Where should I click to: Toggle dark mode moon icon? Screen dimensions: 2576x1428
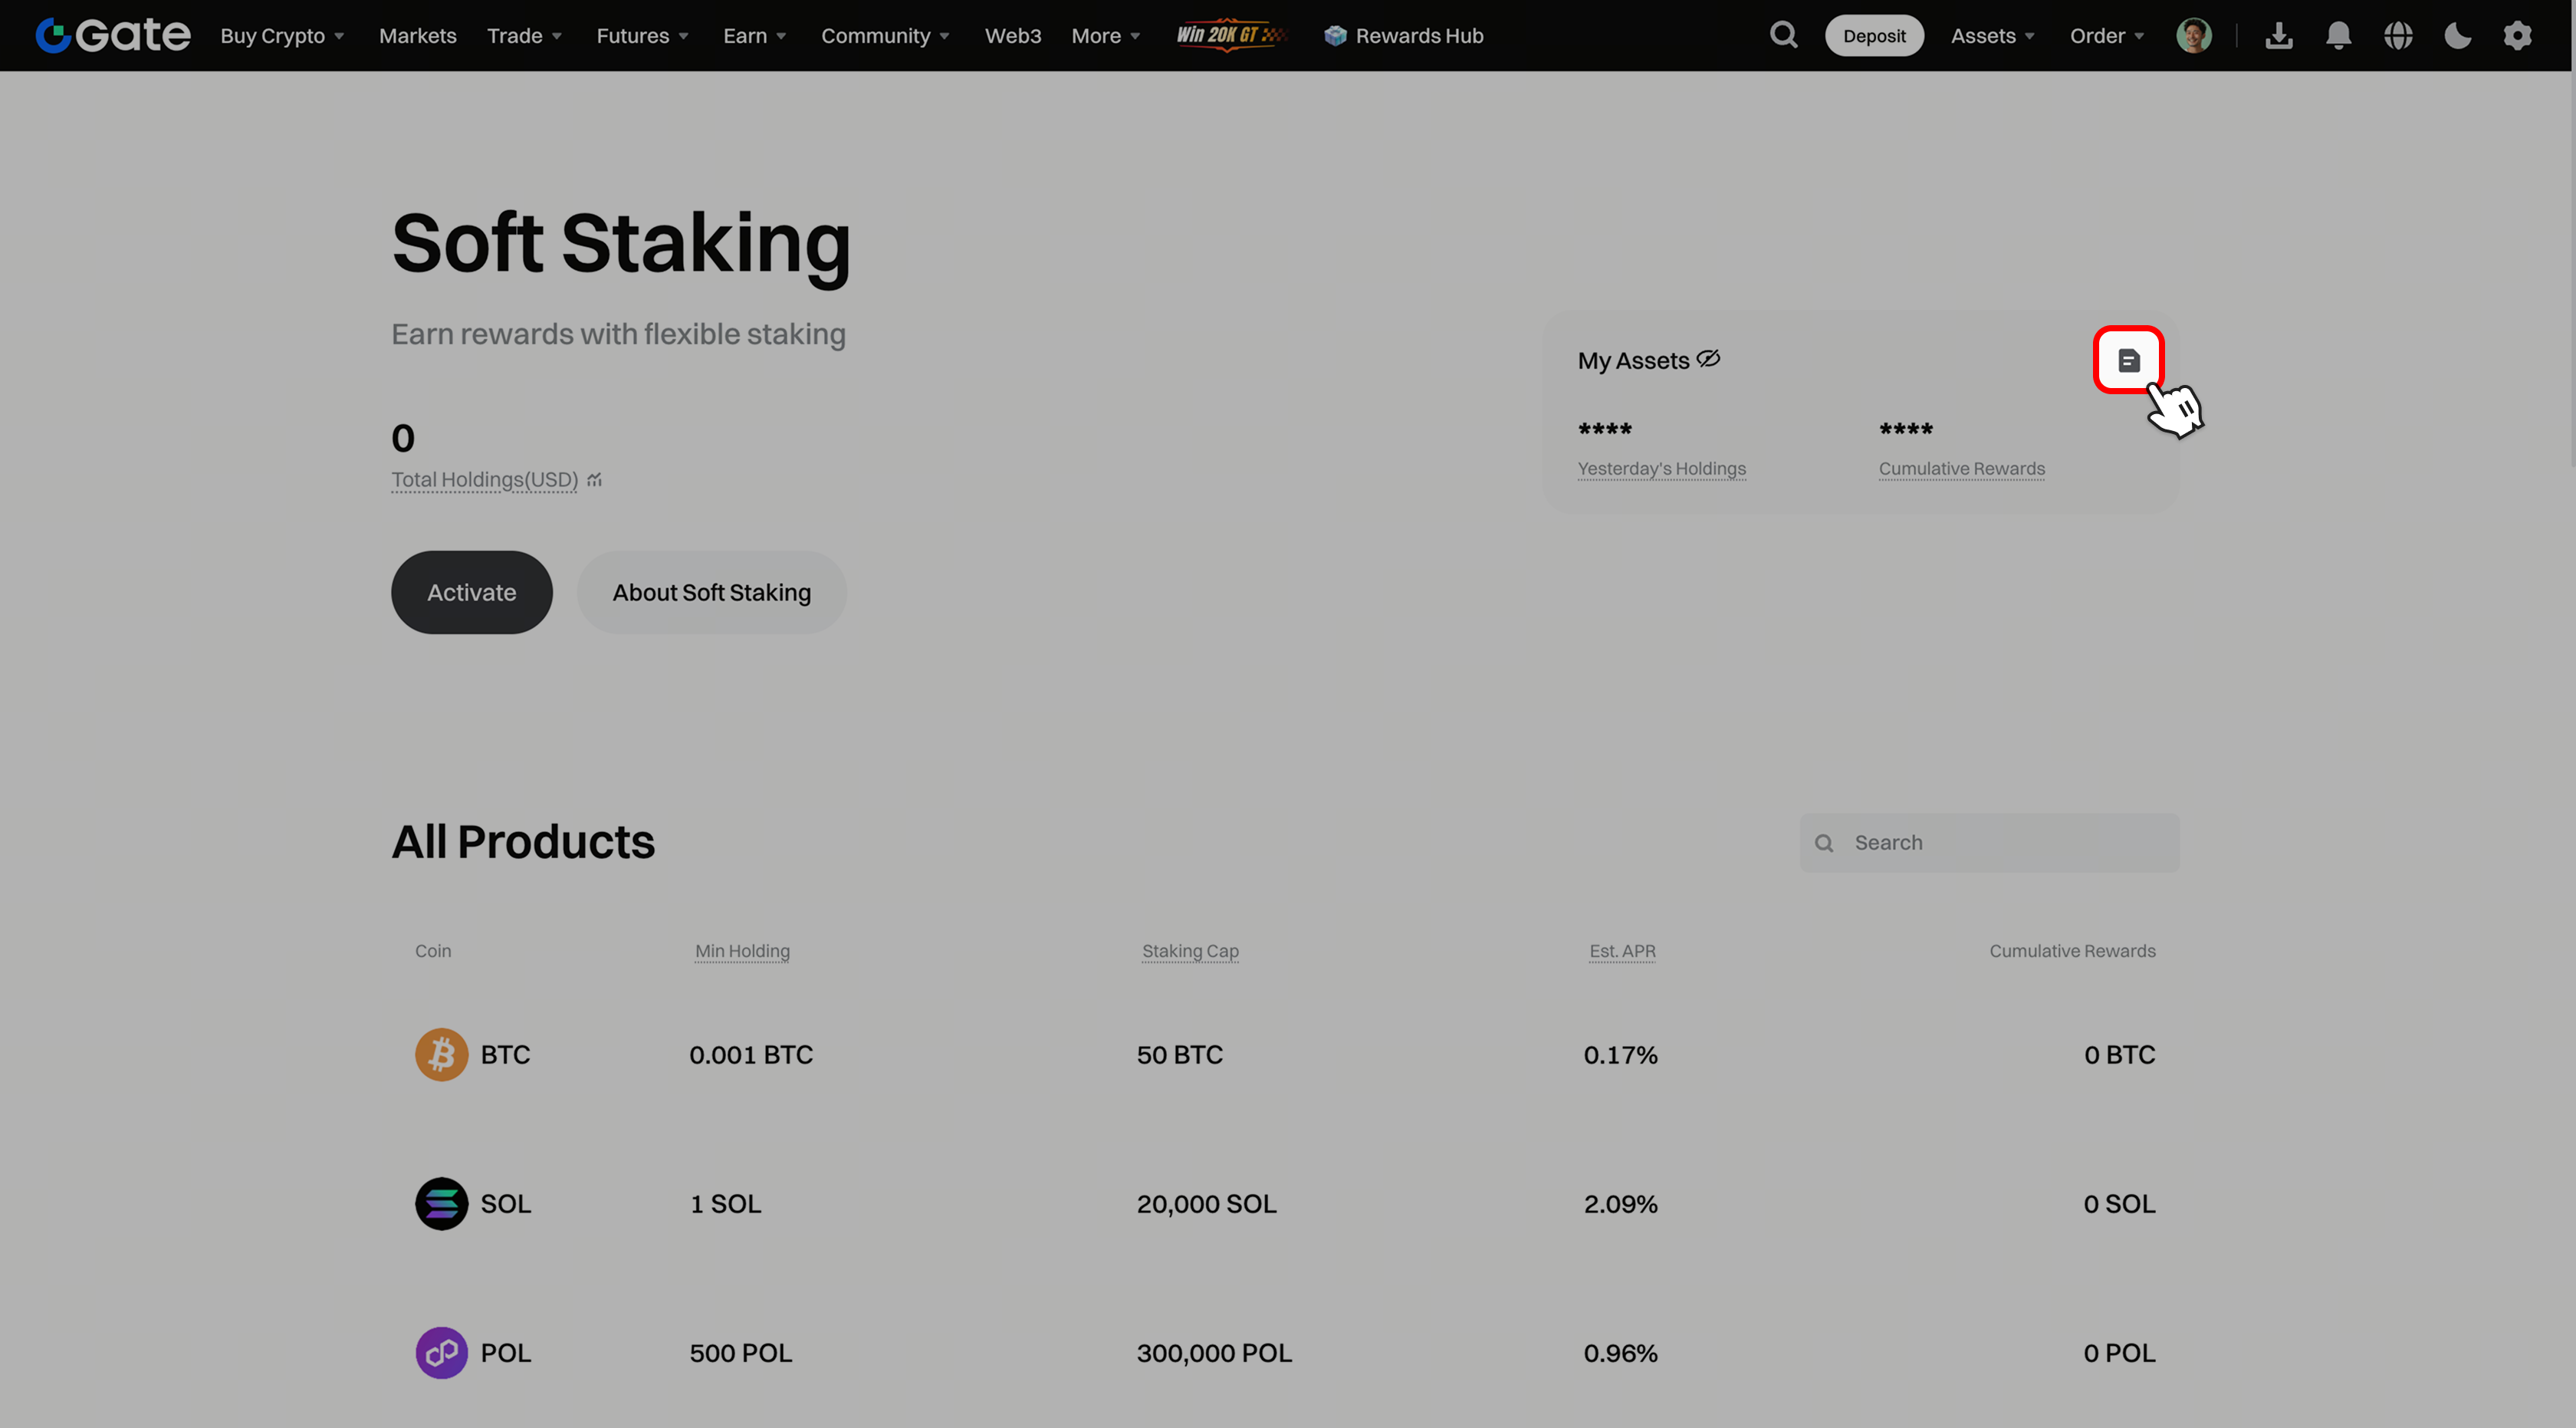2457,35
